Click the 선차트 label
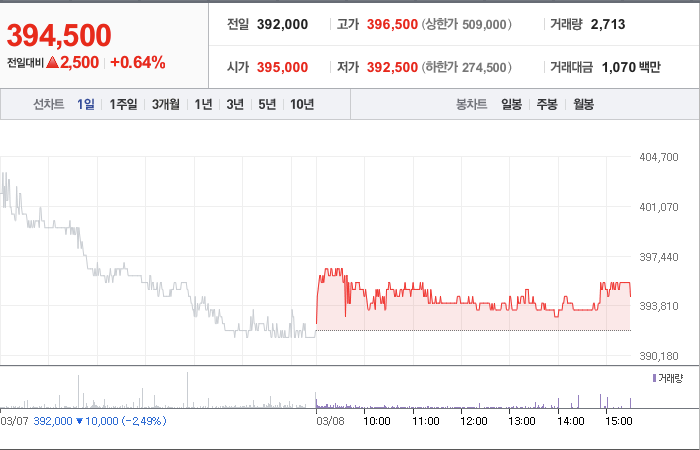This screenshot has height=450, width=700. click(49, 104)
